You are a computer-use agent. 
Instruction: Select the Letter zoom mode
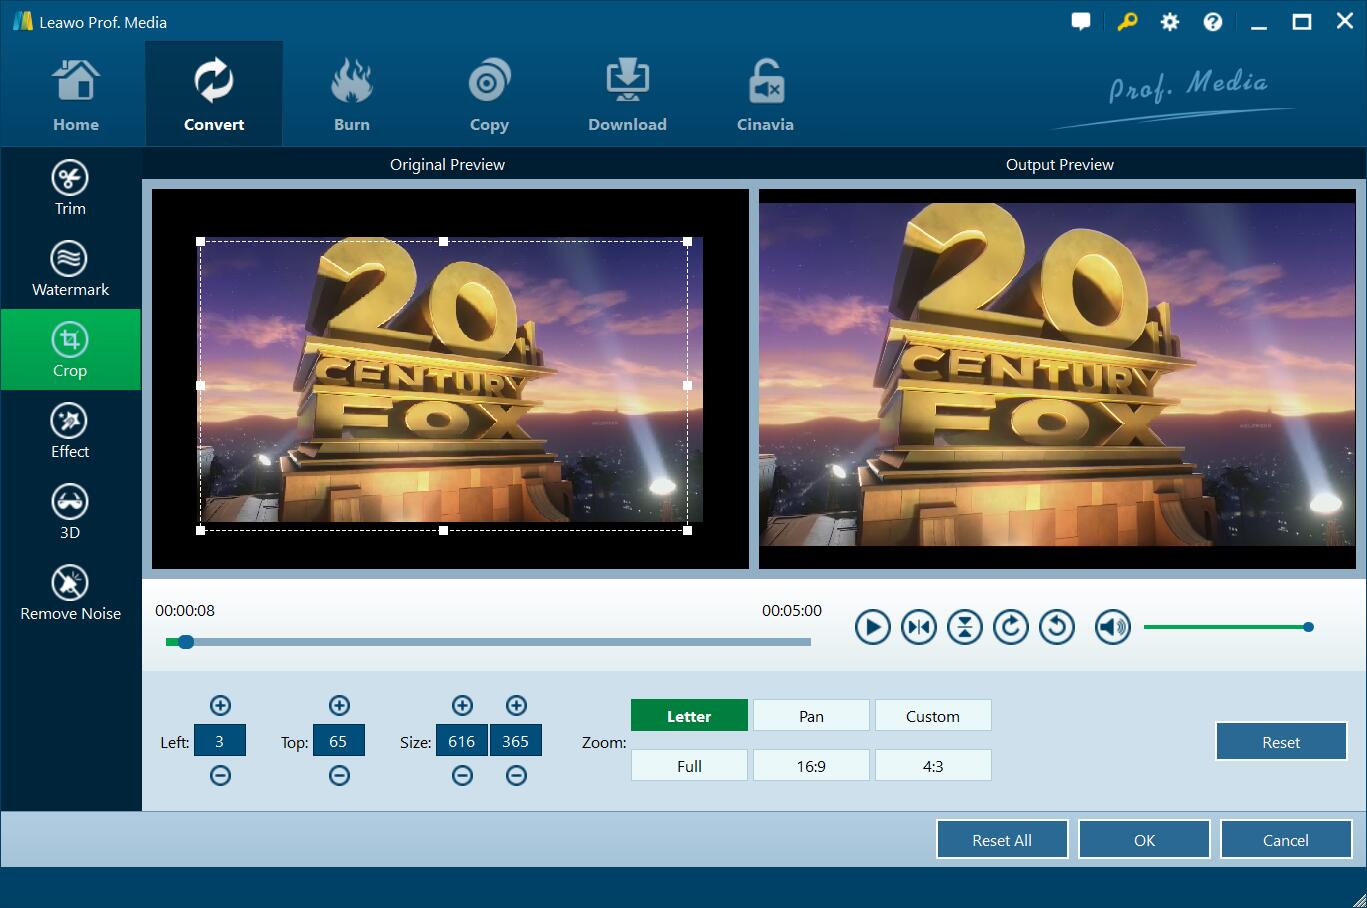[689, 716]
